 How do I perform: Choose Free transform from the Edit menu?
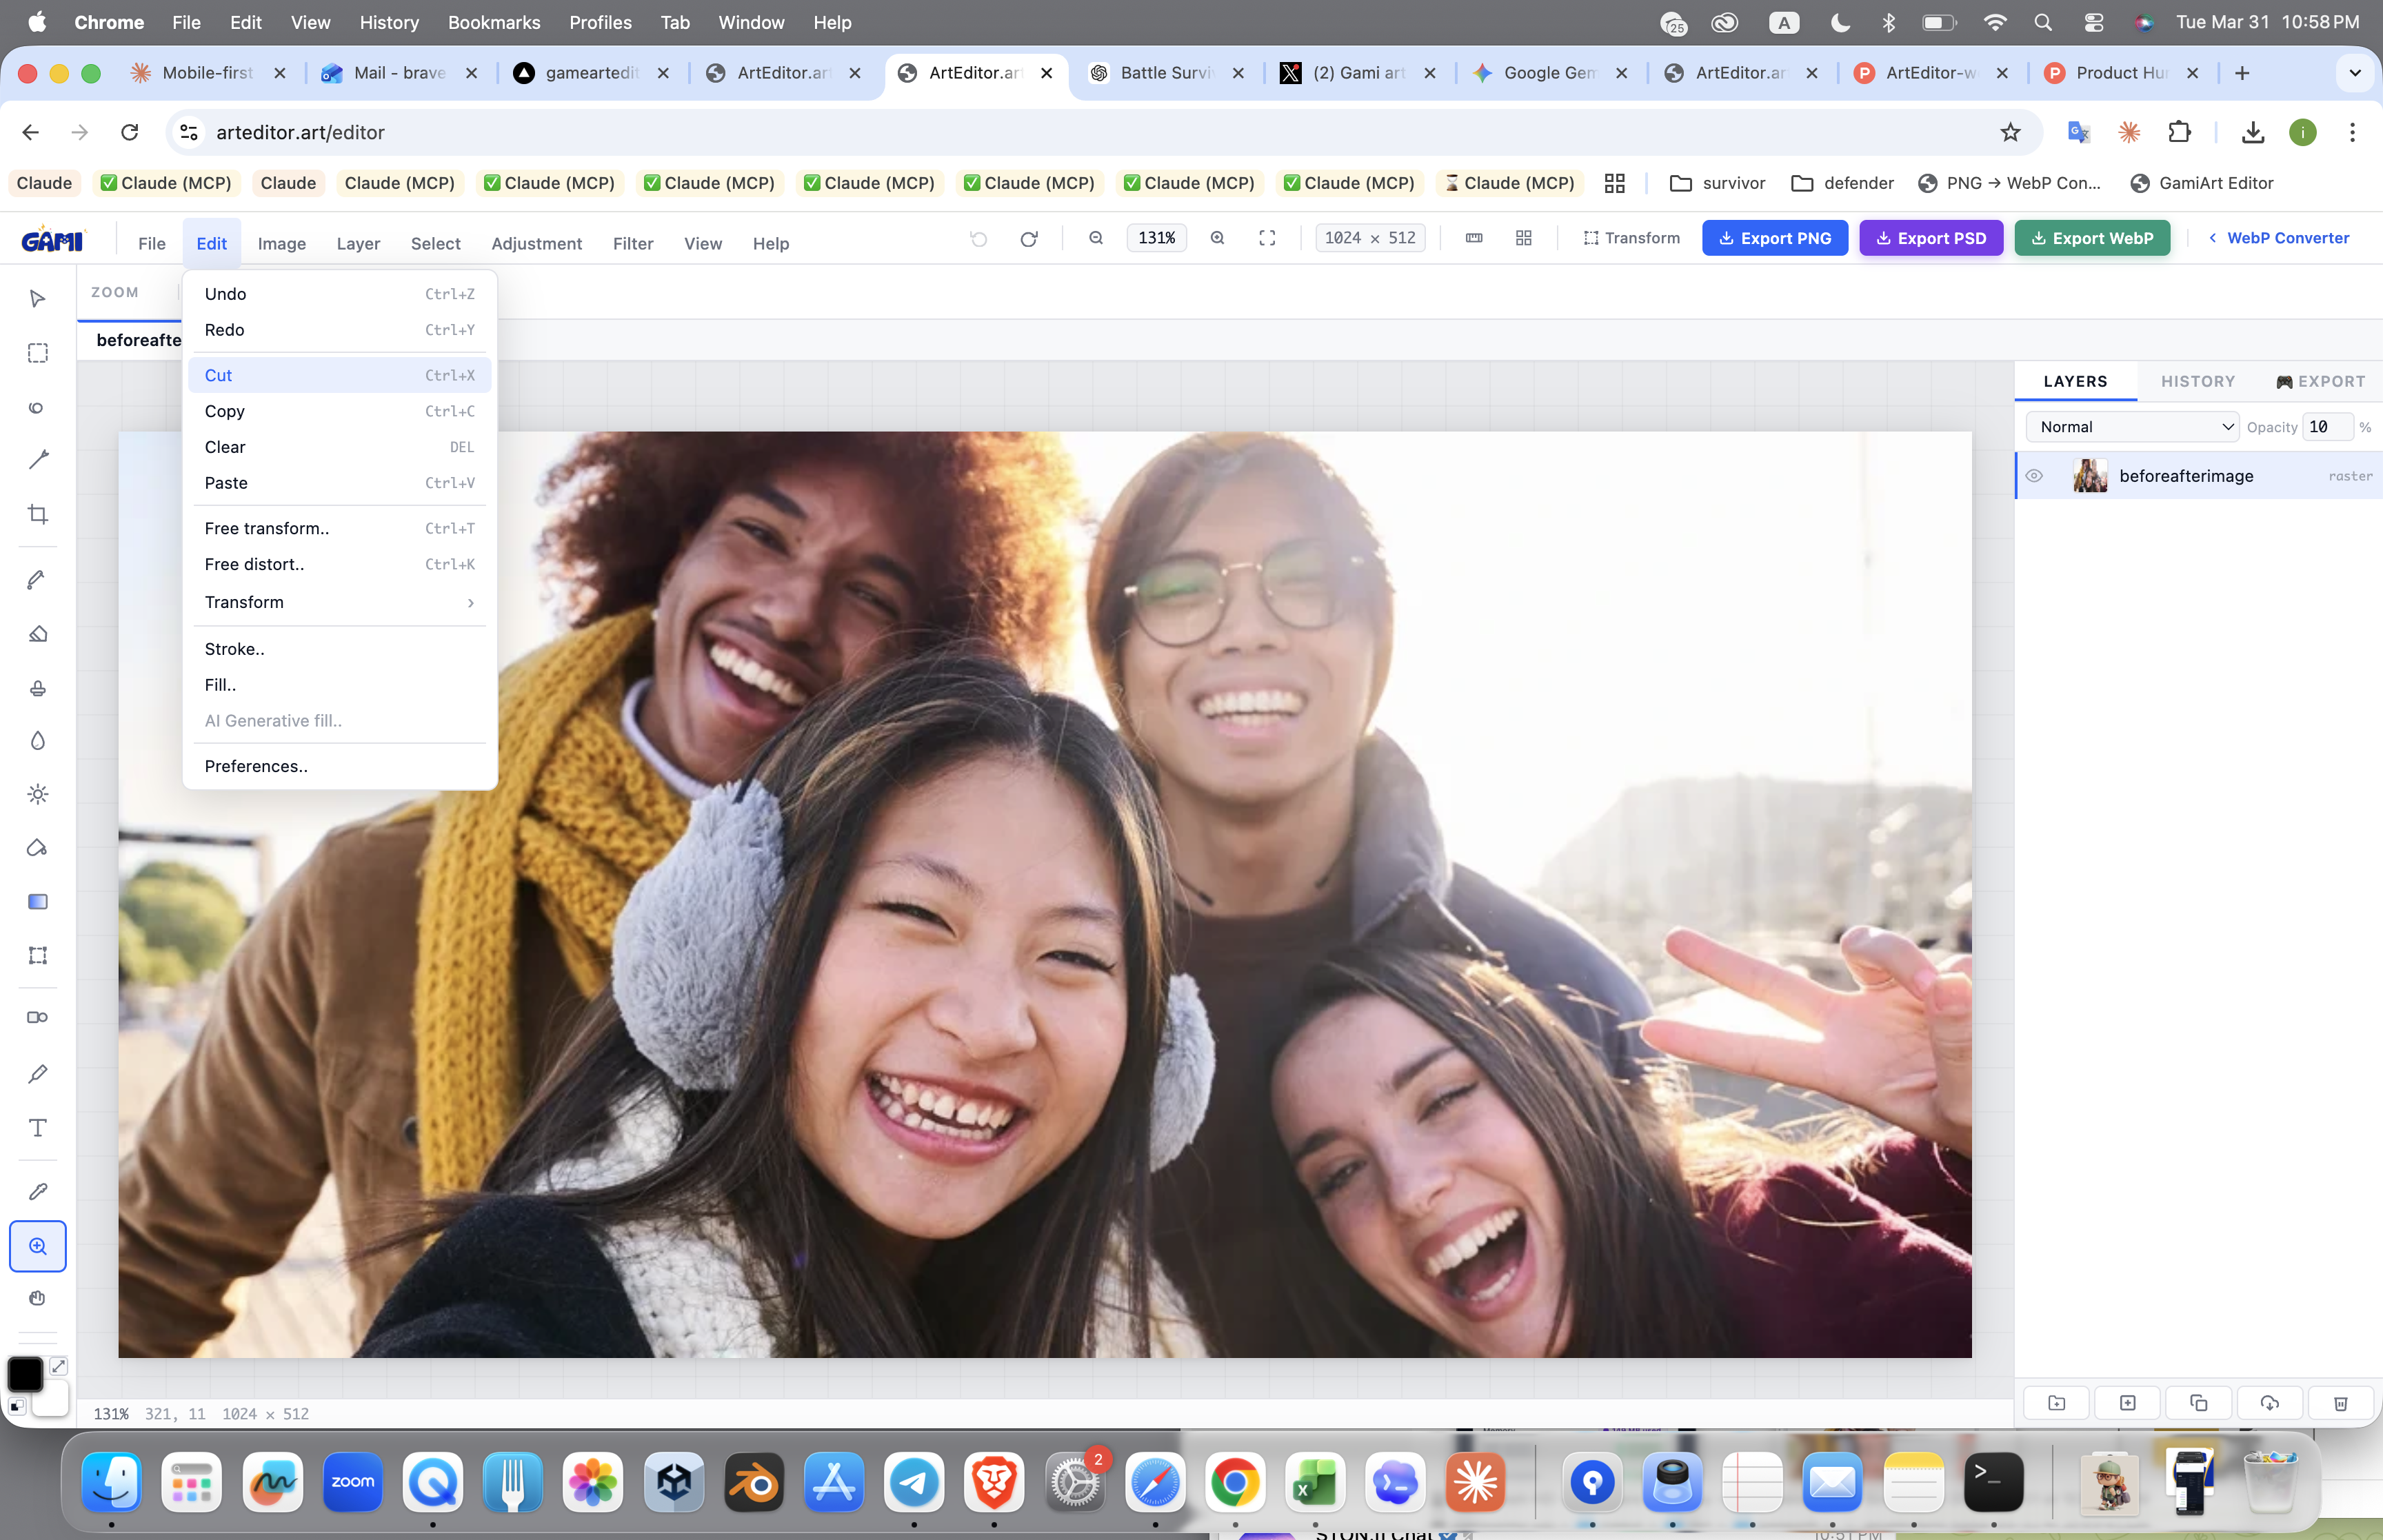[265, 528]
